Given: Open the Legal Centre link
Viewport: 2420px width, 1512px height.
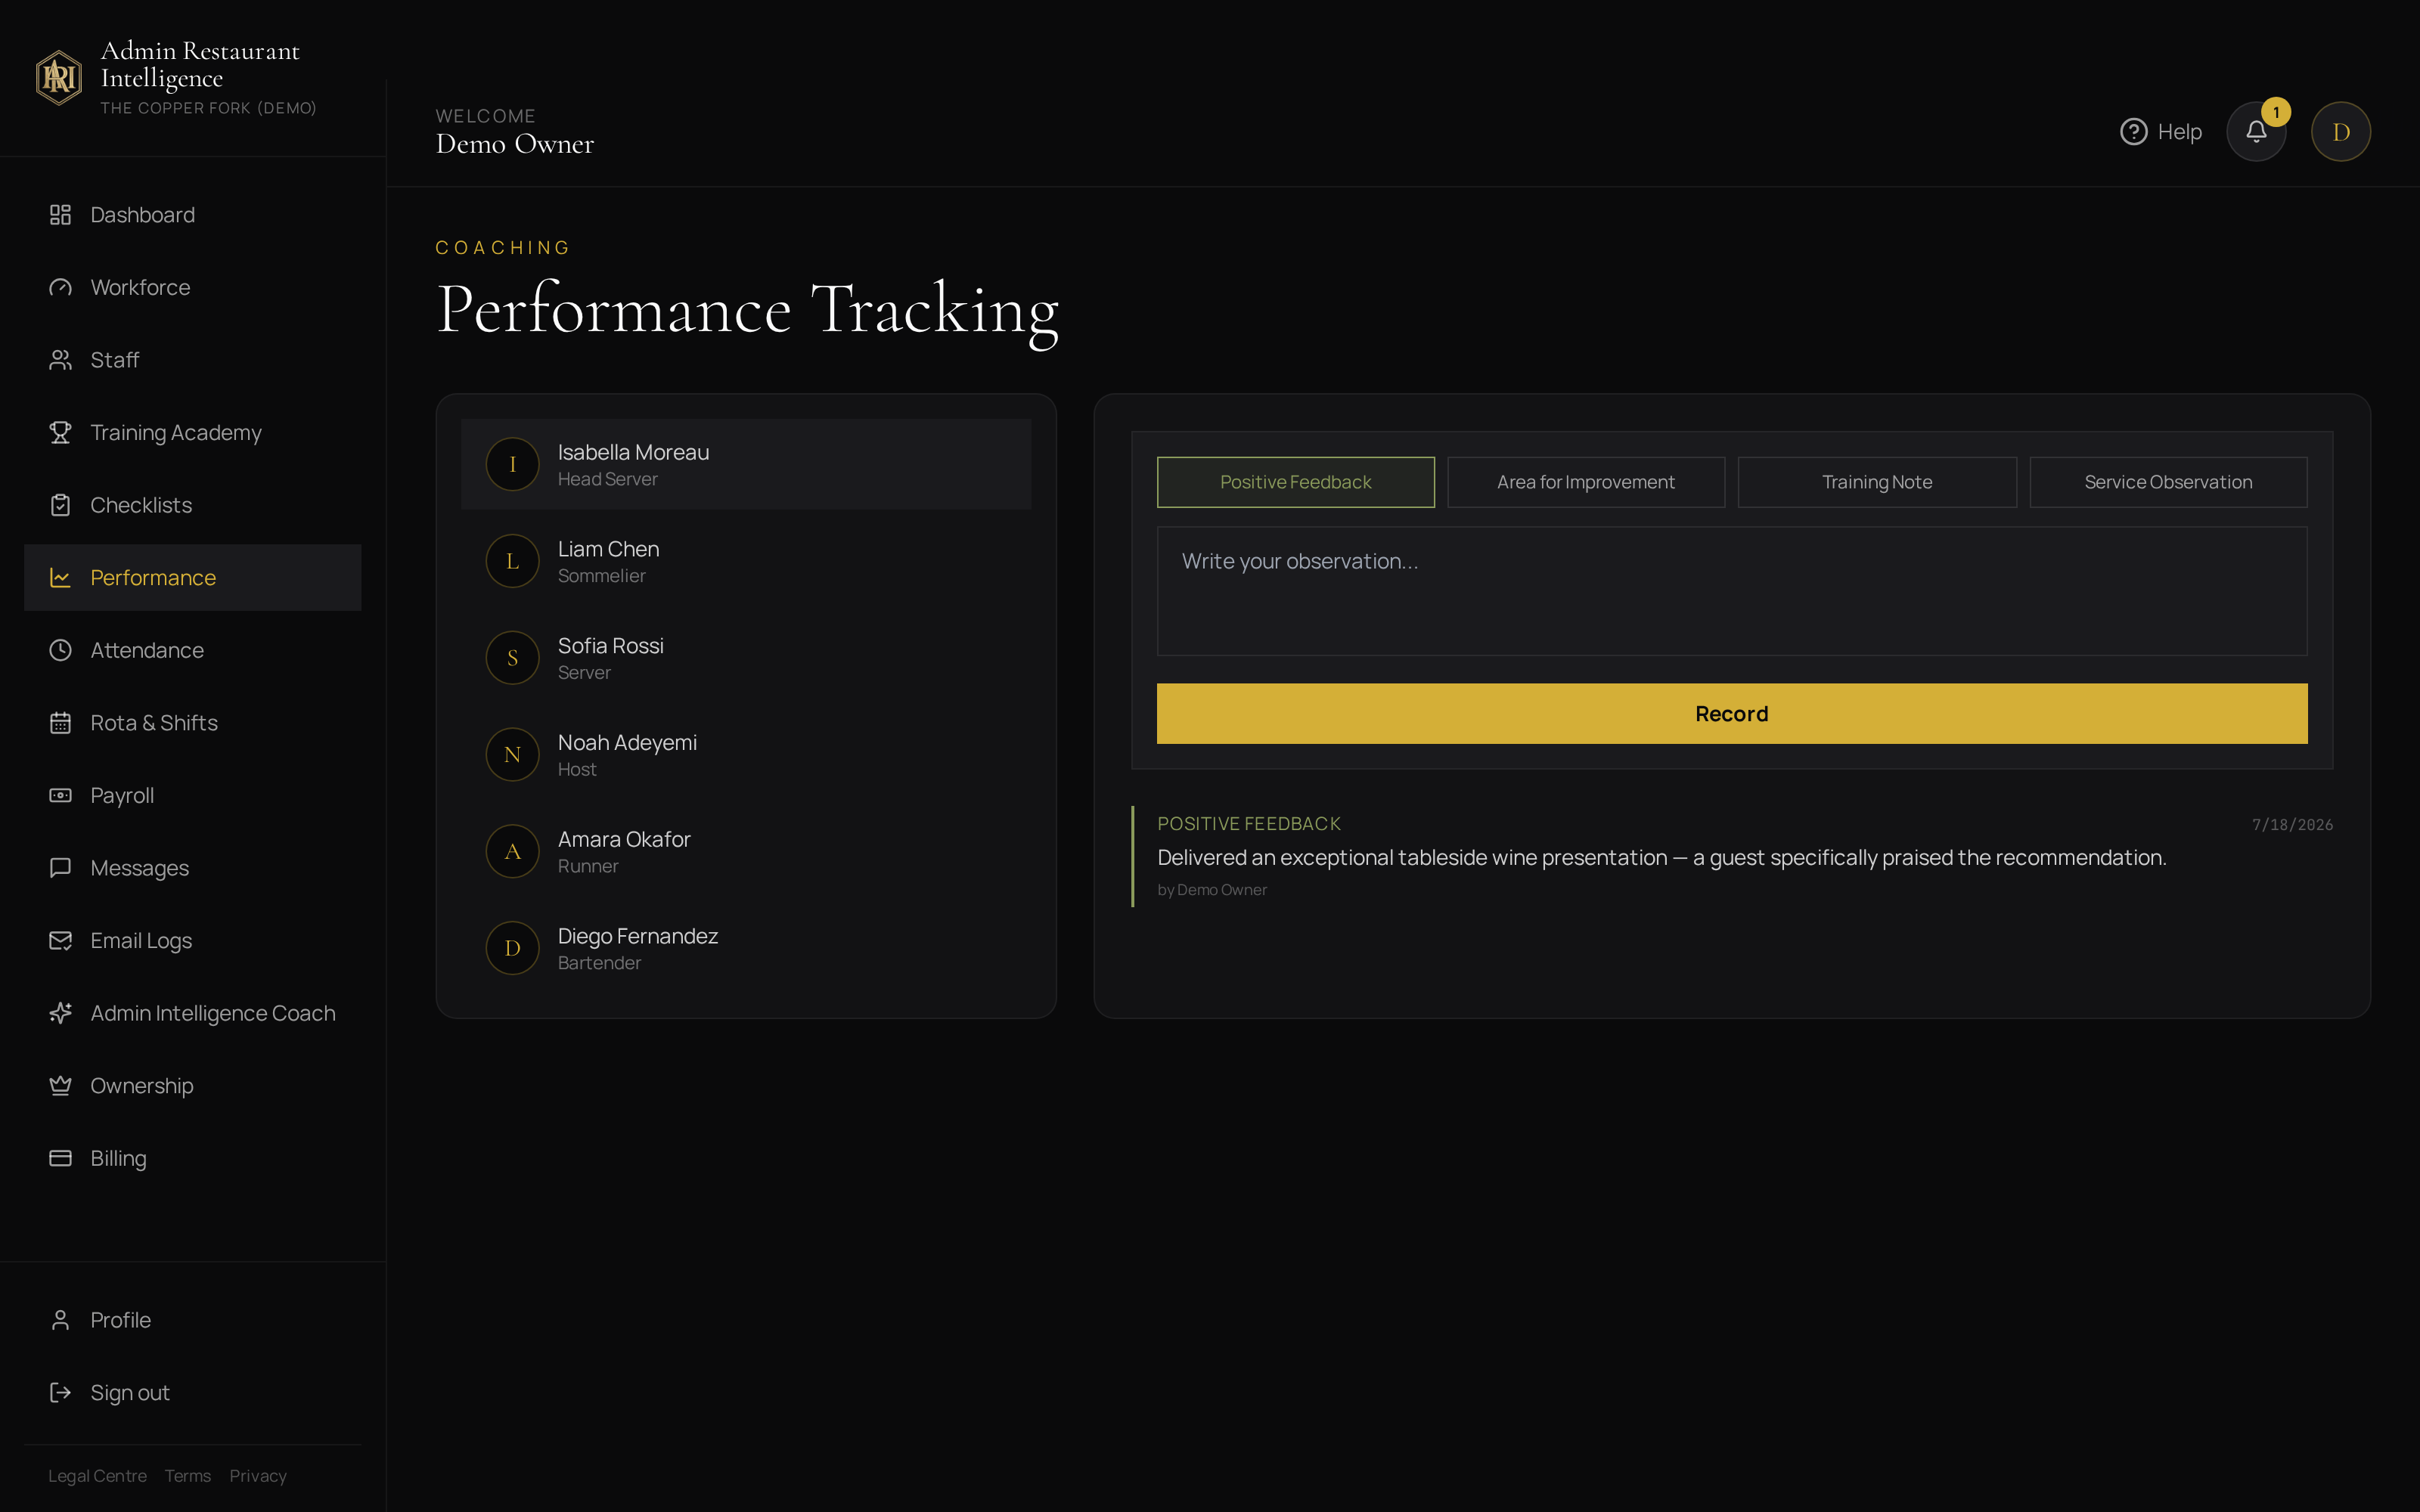Looking at the screenshot, I should pyautogui.click(x=97, y=1476).
